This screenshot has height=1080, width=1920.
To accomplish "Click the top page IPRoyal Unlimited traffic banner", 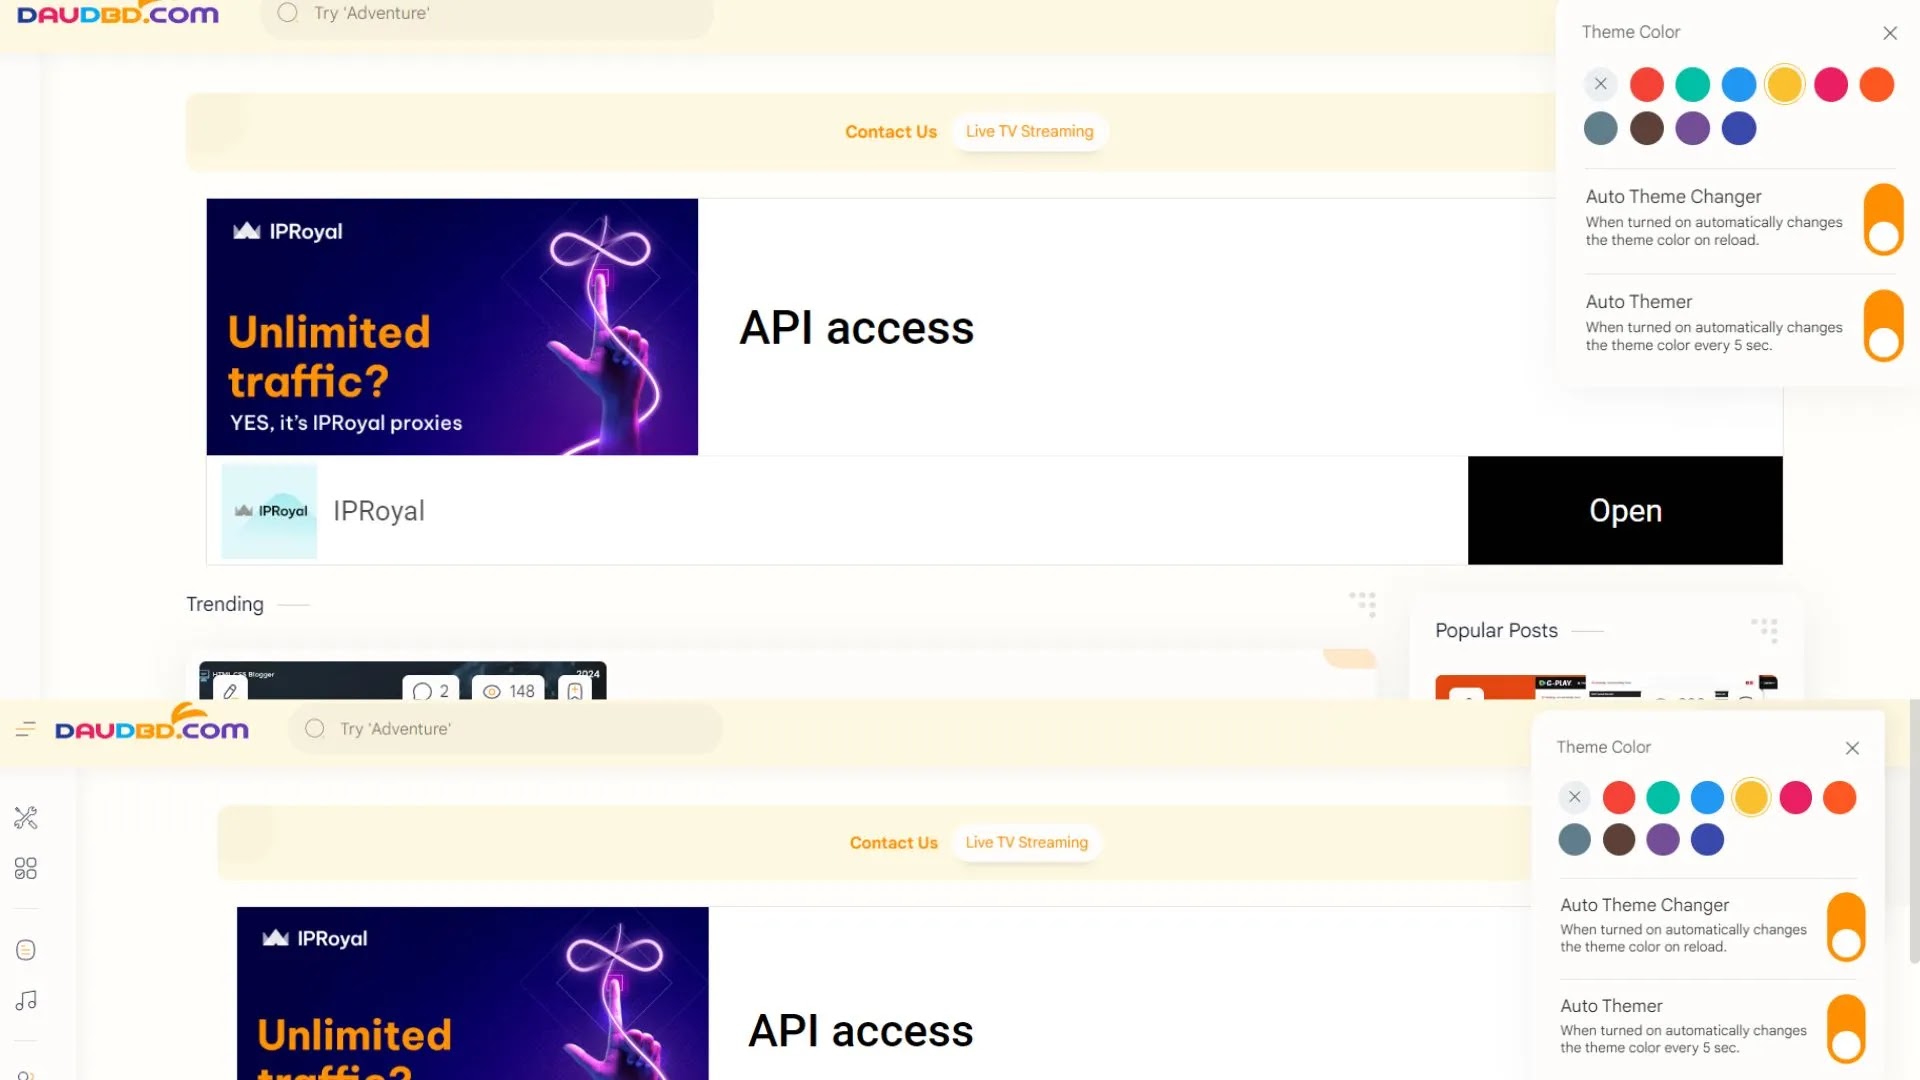I will (452, 327).
